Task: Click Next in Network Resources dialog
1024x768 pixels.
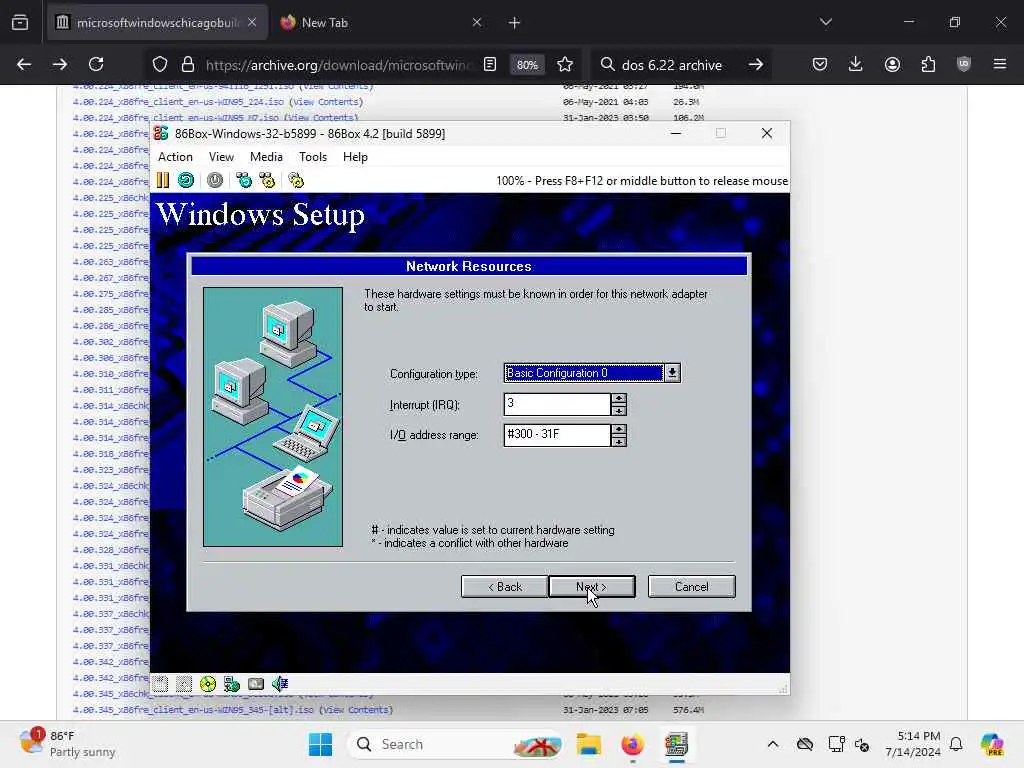Action: (x=592, y=586)
